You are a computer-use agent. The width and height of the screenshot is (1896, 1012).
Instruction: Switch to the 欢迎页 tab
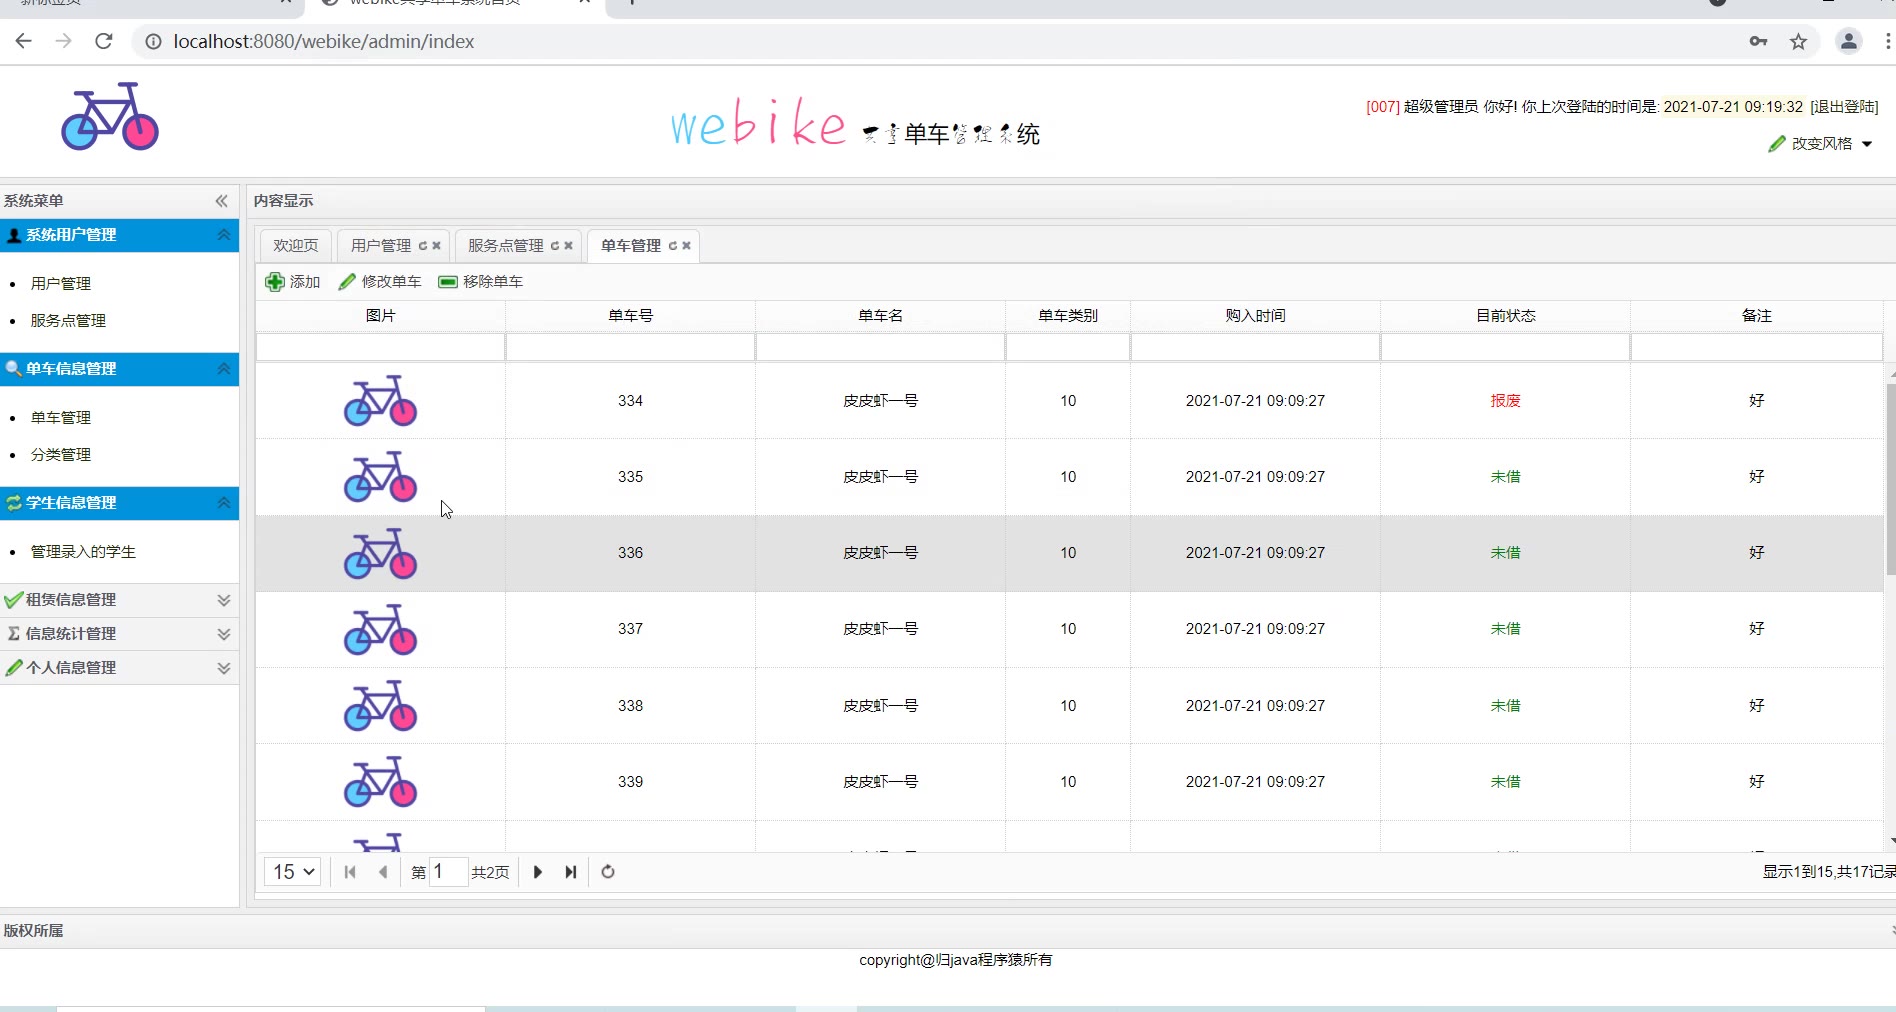point(296,246)
